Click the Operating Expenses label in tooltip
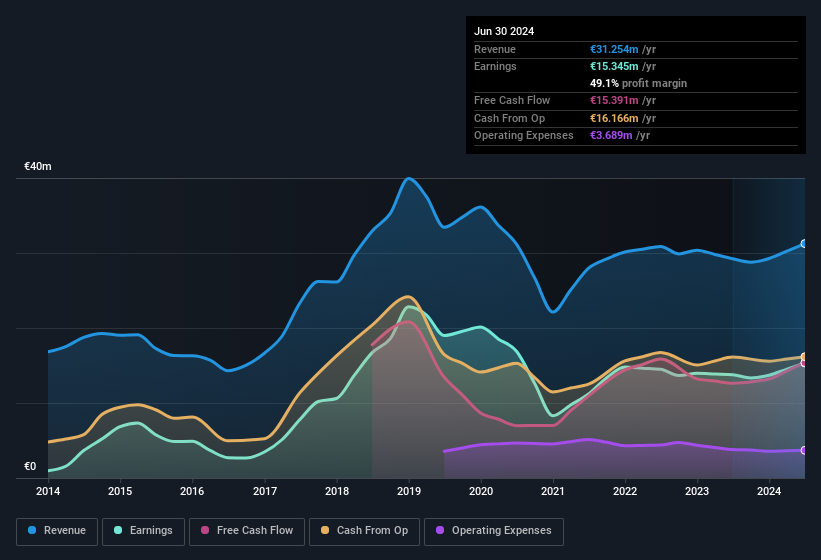Image resolution: width=821 pixels, height=560 pixels. coord(524,135)
